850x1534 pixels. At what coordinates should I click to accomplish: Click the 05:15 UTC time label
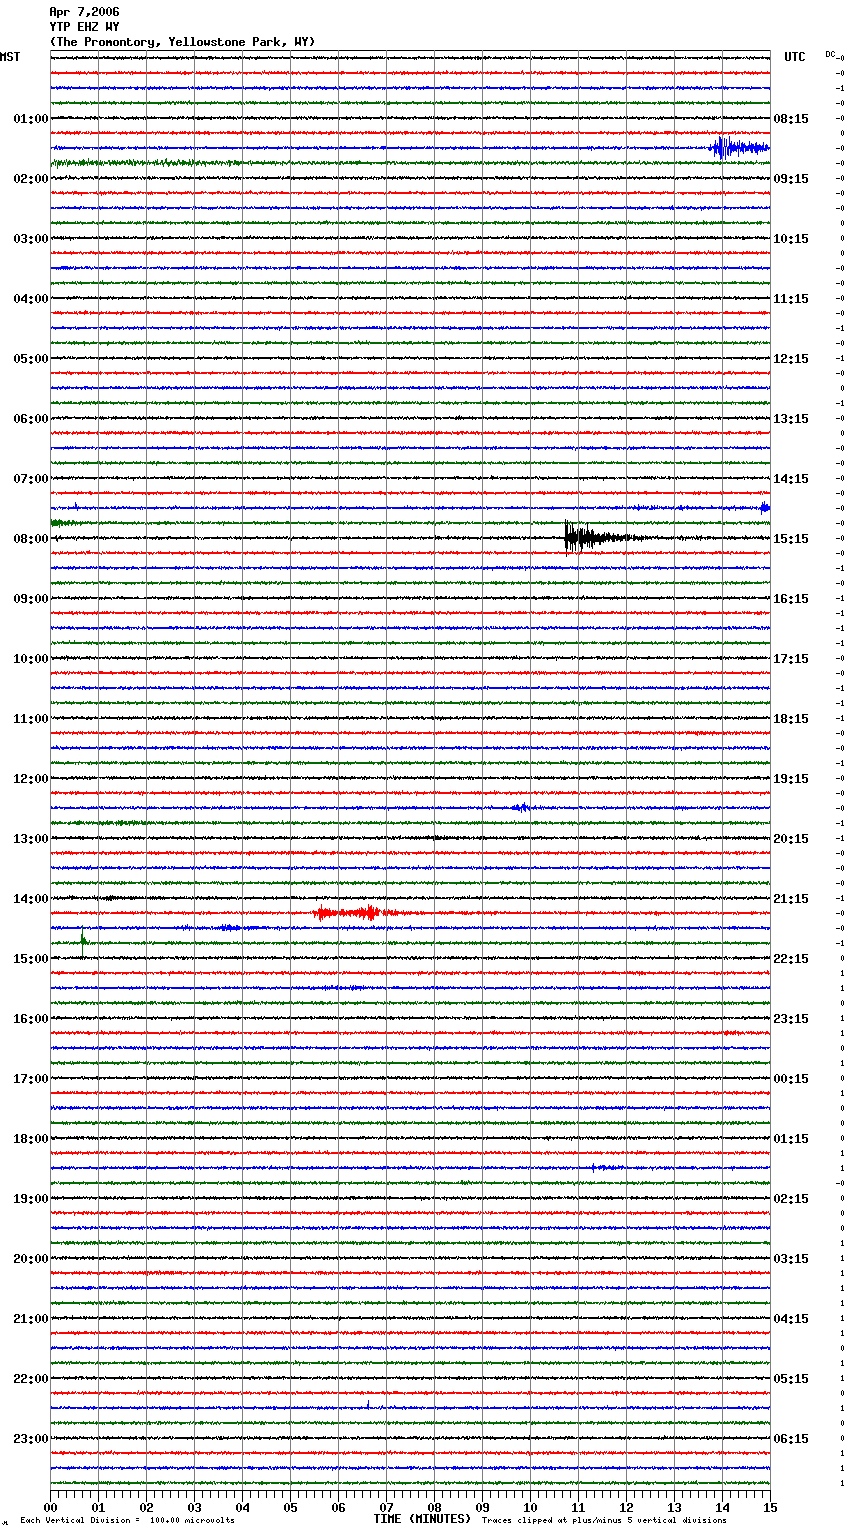(x=791, y=1379)
